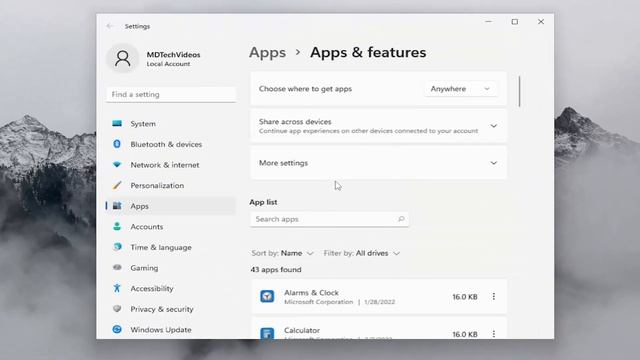Click the App list heading

(x=263, y=202)
